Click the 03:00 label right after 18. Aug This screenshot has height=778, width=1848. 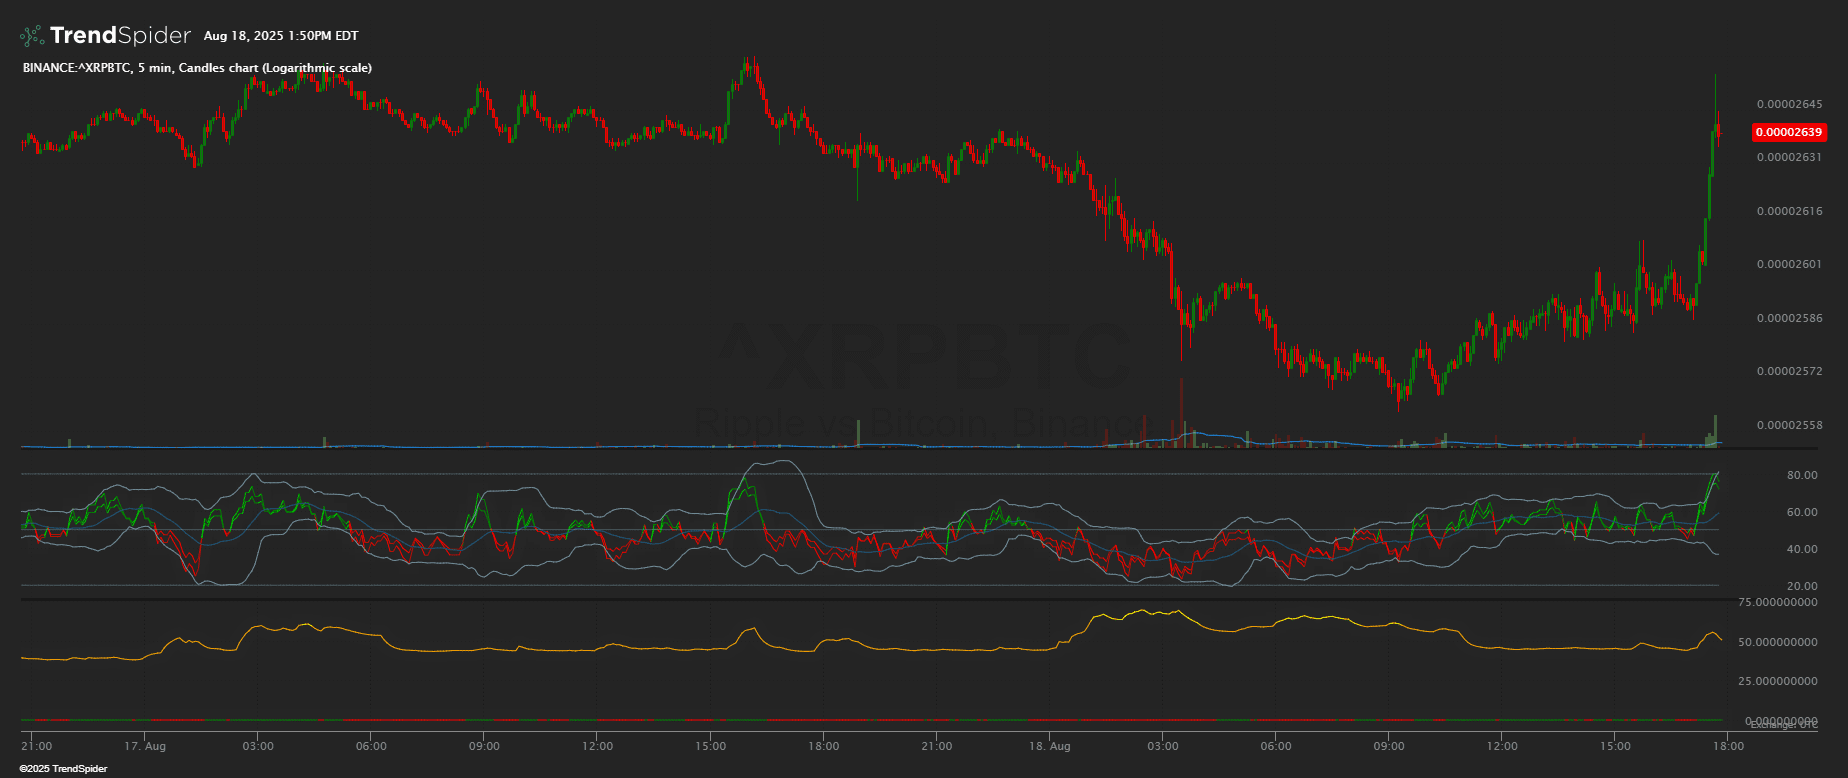pos(1163,746)
